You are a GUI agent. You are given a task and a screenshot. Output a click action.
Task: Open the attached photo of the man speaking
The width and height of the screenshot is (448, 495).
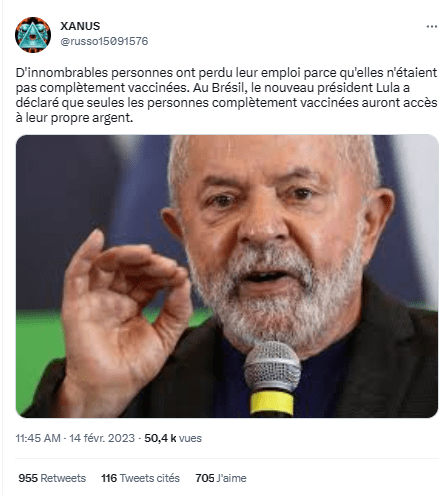click(x=227, y=276)
